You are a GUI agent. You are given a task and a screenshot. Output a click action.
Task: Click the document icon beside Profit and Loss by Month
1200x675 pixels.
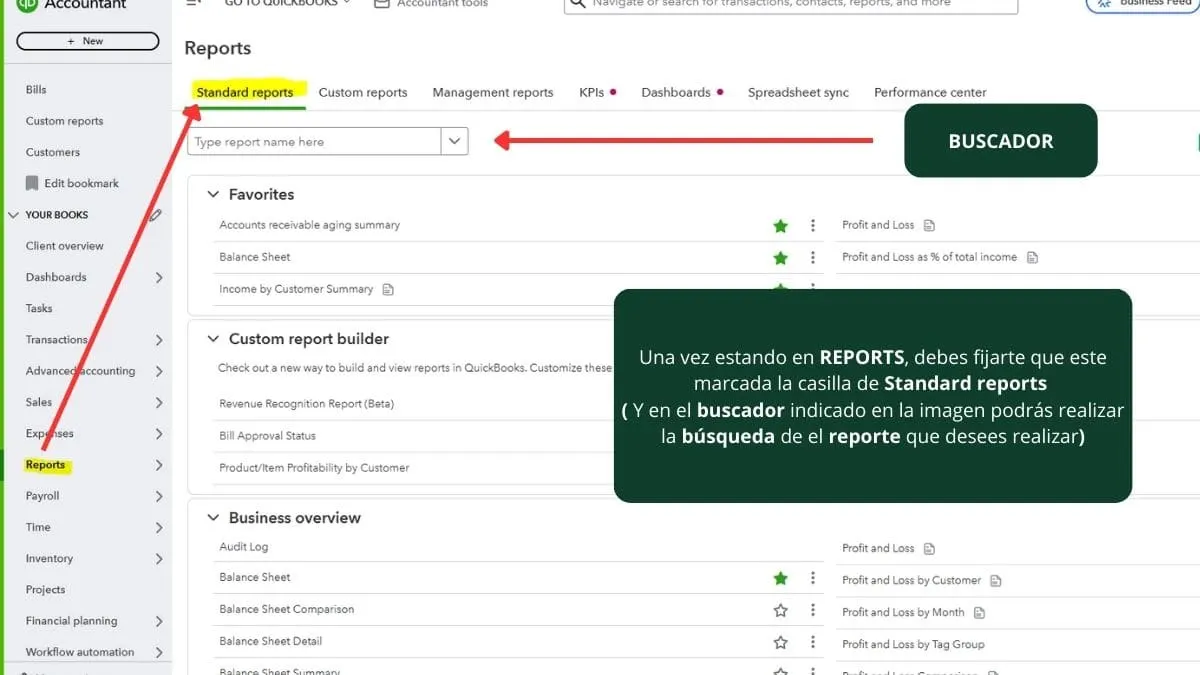979,613
